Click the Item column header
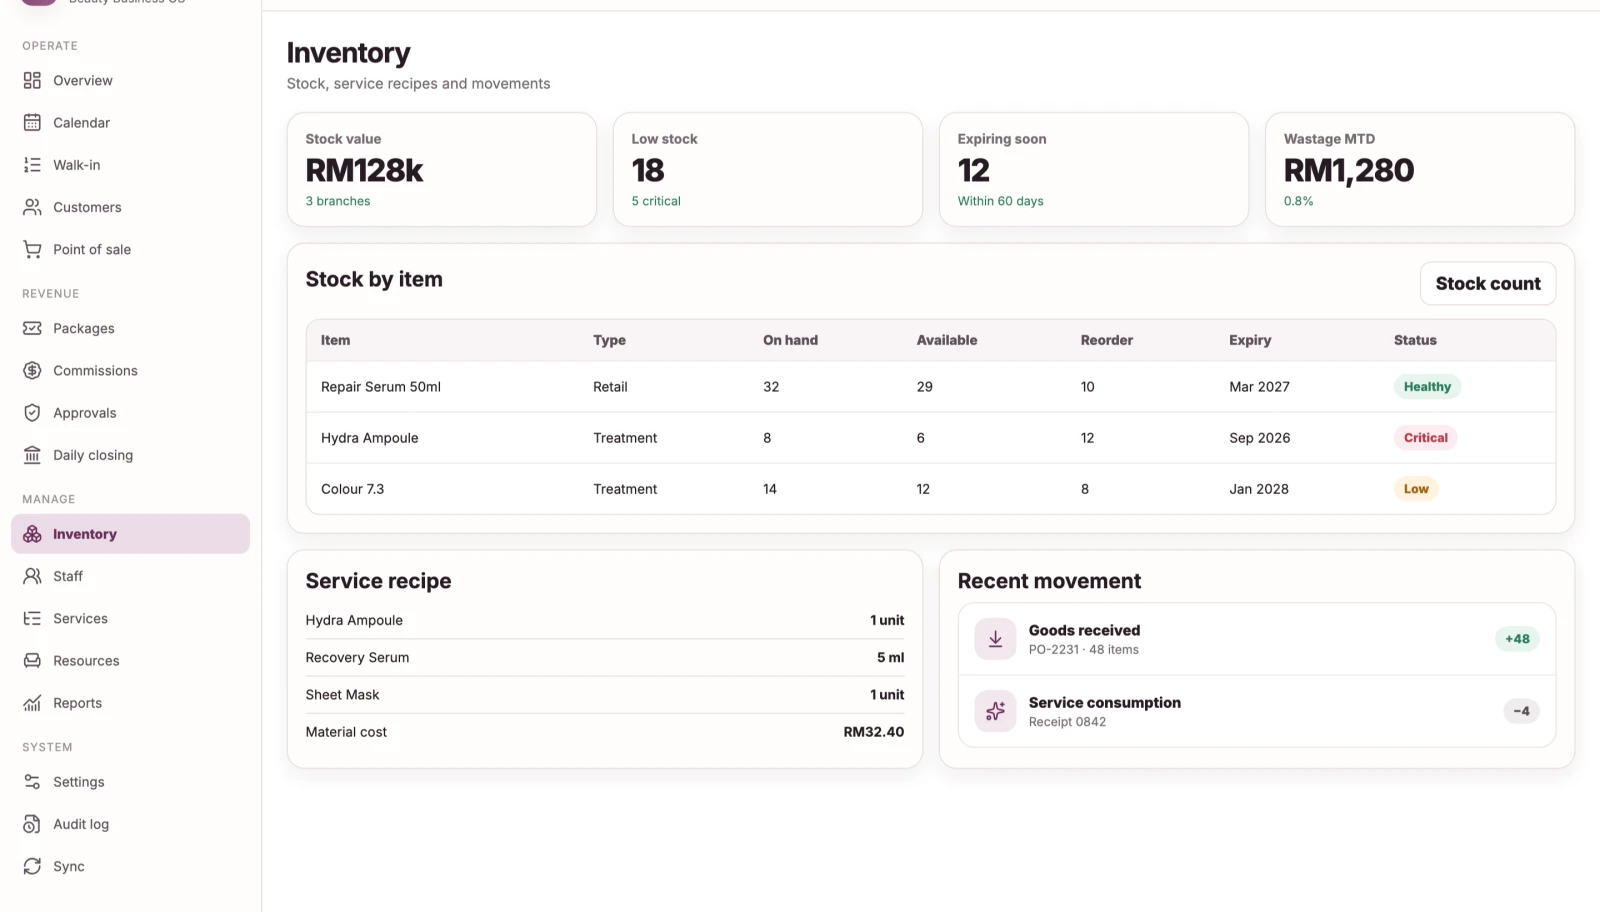The height and width of the screenshot is (912, 1600). pos(335,340)
